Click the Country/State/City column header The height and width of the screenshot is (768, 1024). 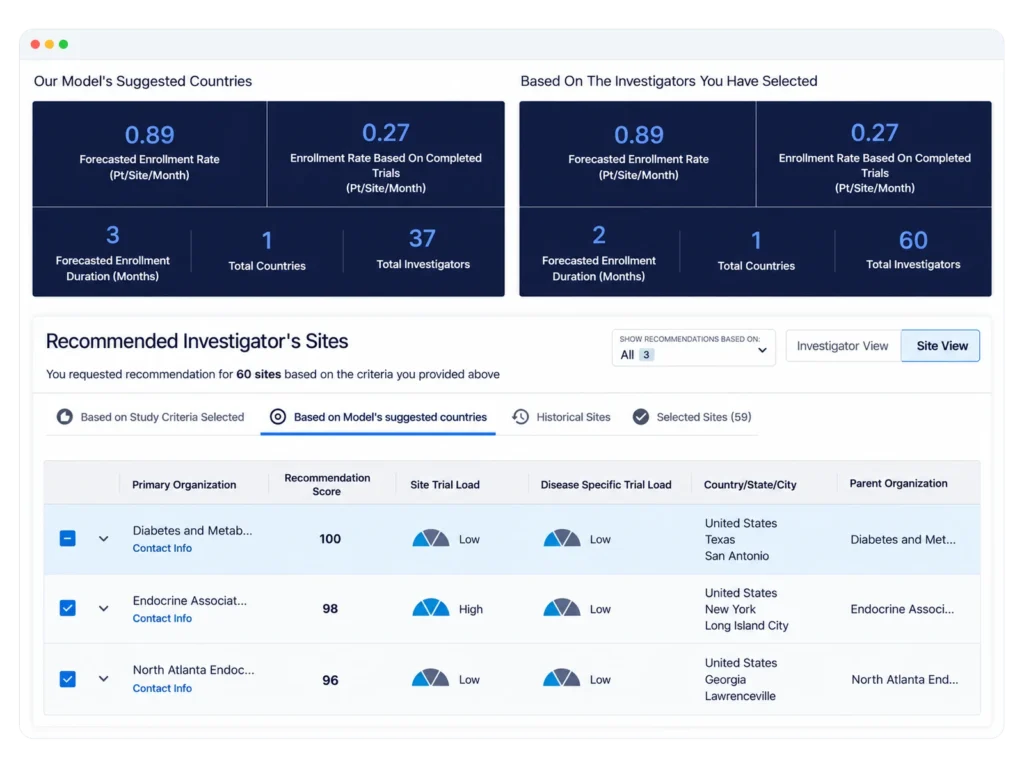click(750, 485)
